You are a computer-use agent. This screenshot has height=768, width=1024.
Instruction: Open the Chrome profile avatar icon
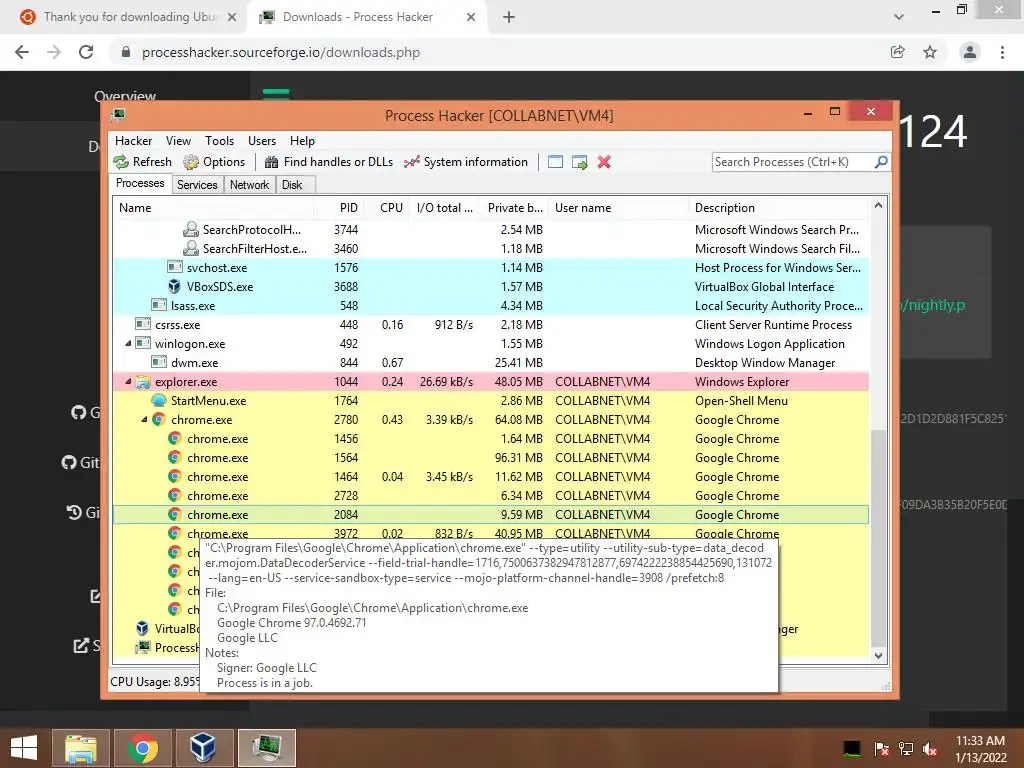(970, 52)
